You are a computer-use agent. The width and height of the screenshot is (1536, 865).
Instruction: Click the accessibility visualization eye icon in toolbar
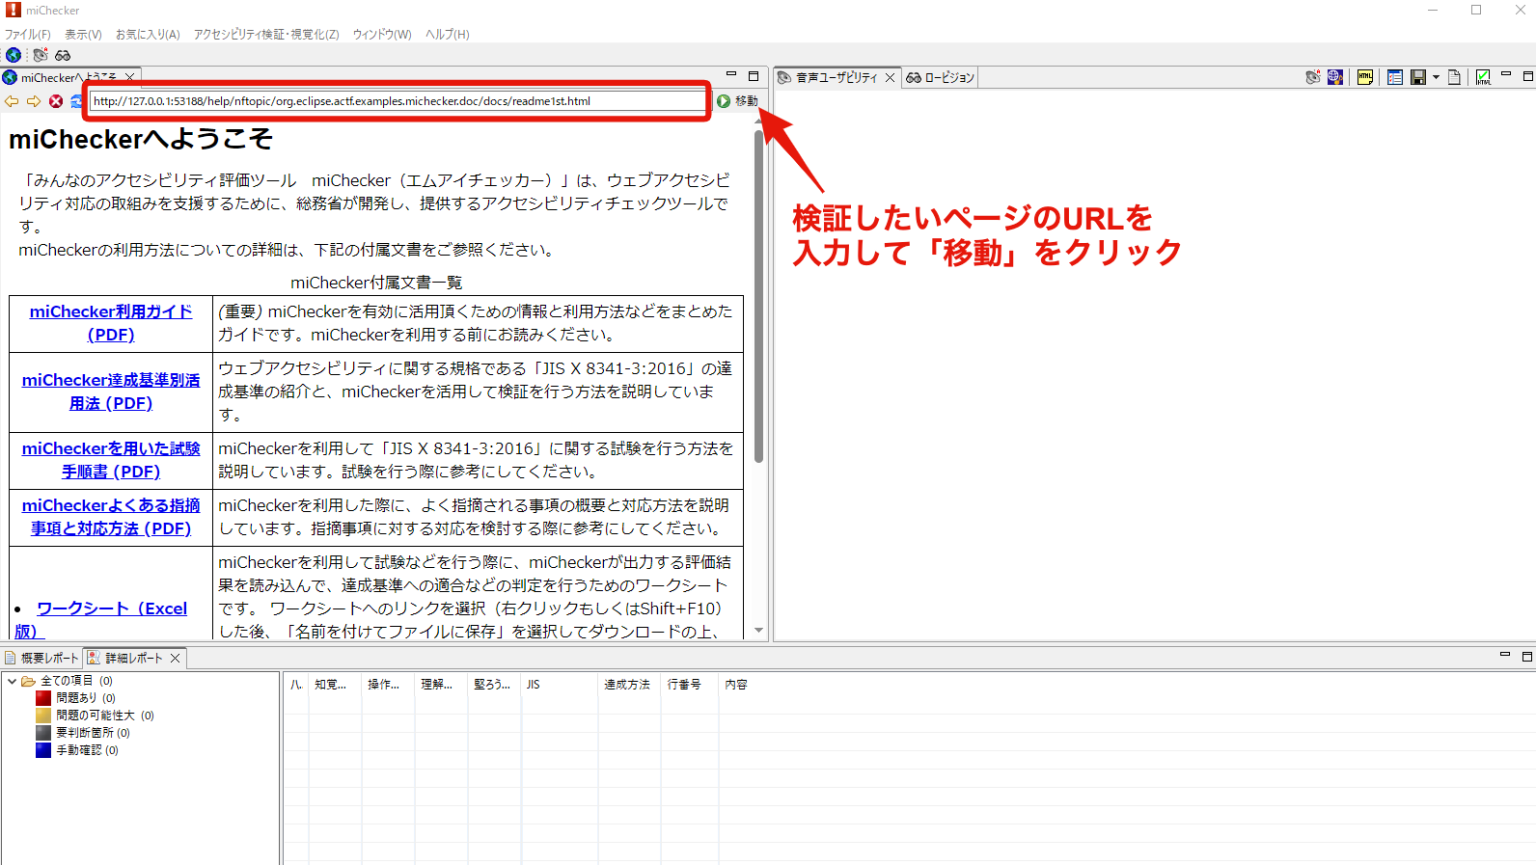point(40,56)
